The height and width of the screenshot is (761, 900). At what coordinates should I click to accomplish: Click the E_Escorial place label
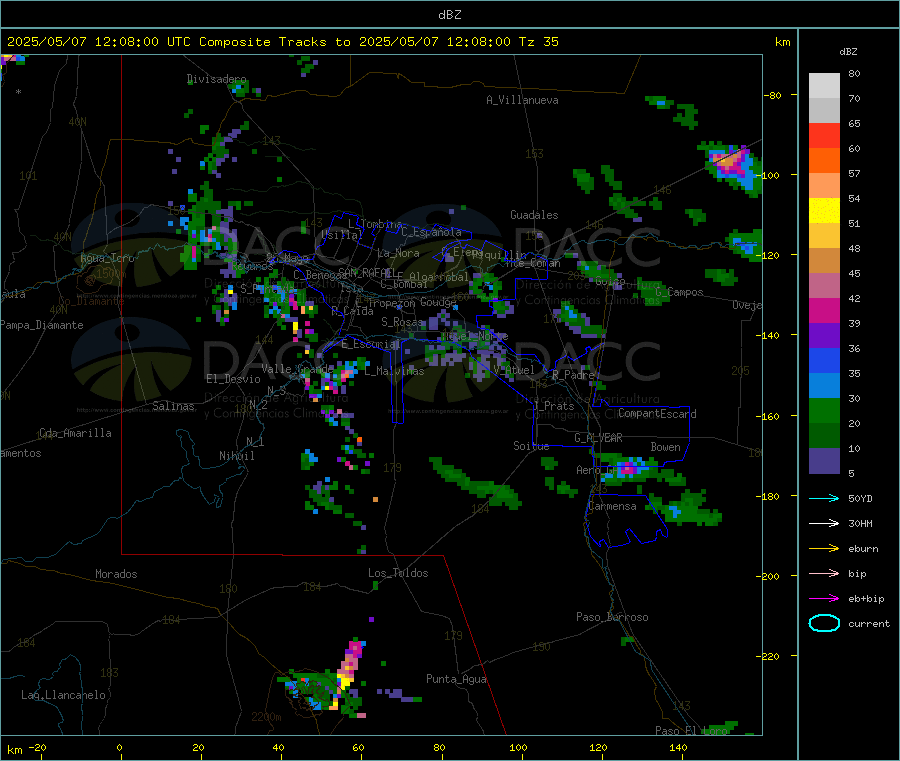tap(370, 344)
